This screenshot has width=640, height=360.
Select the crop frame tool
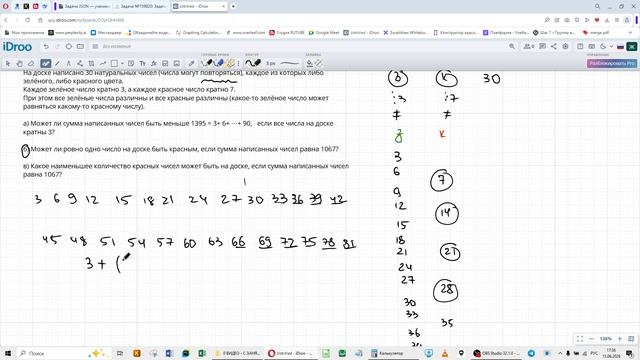pos(91,63)
